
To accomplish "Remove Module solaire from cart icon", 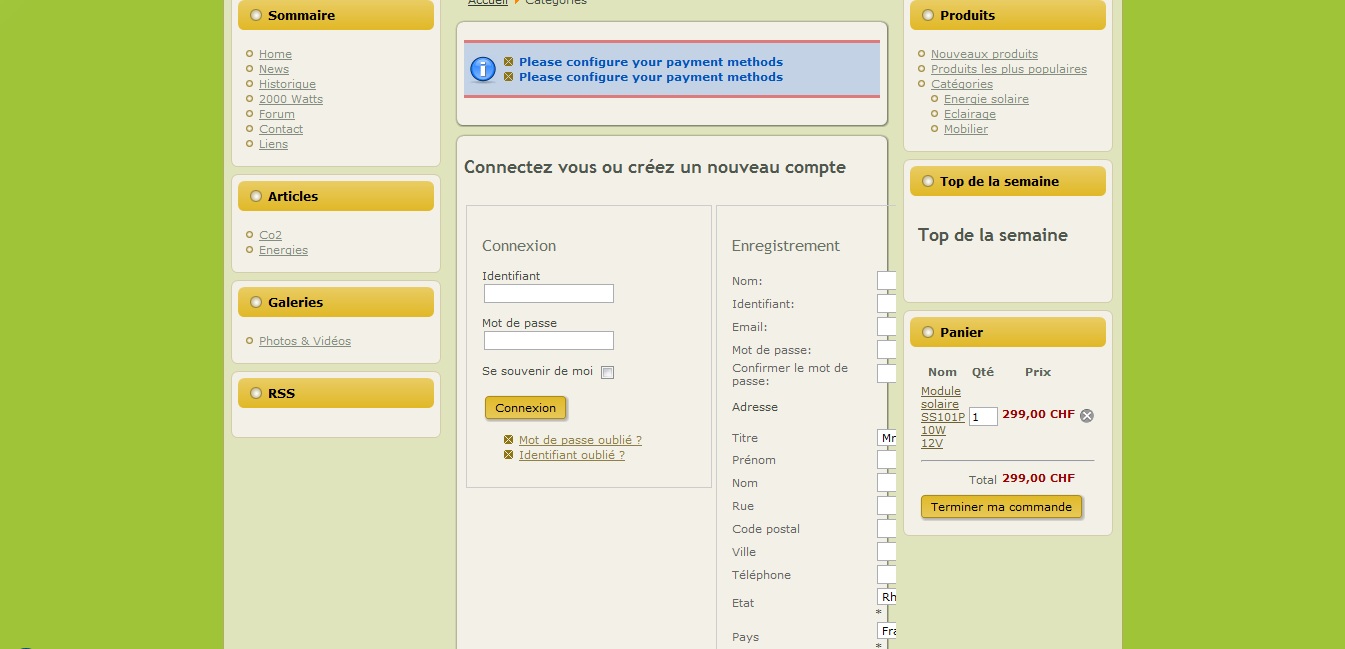I will pyautogui.click(x=1087, y=416).
